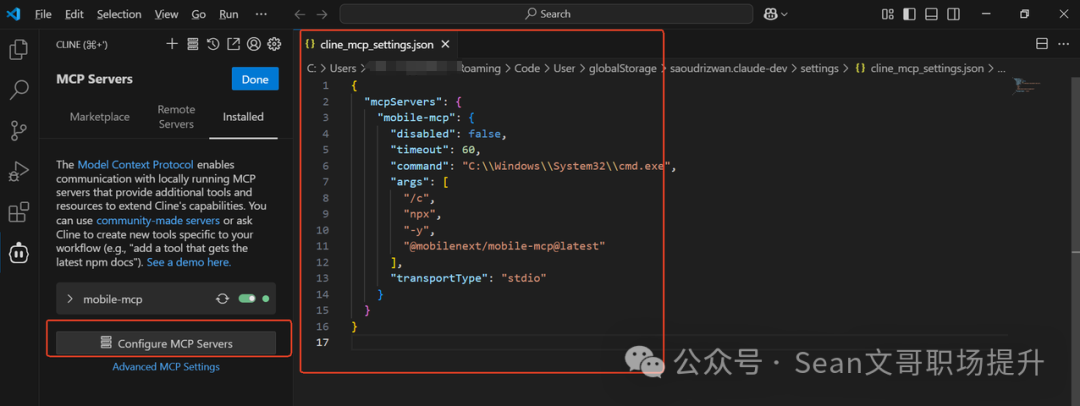This screenshot has width=1080, height=406.
Task: Toggle the secondary side bar visibility
Action: (x=953, y=14)
